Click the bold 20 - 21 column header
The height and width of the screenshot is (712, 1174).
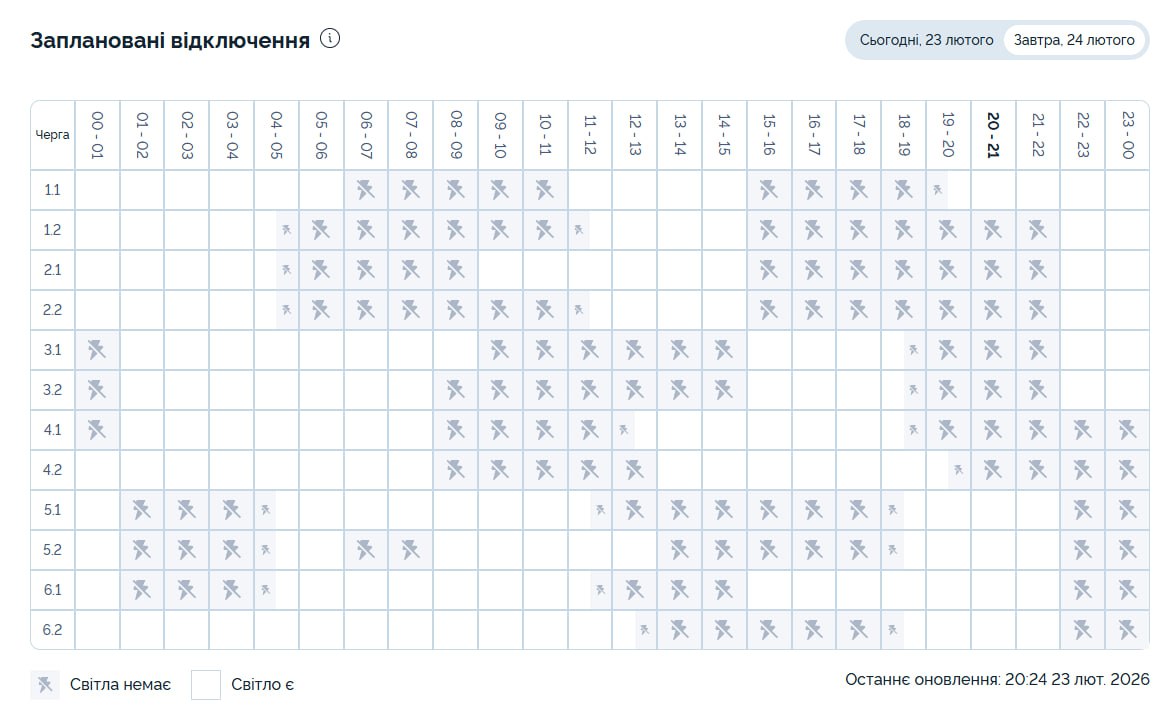[993, 135]
